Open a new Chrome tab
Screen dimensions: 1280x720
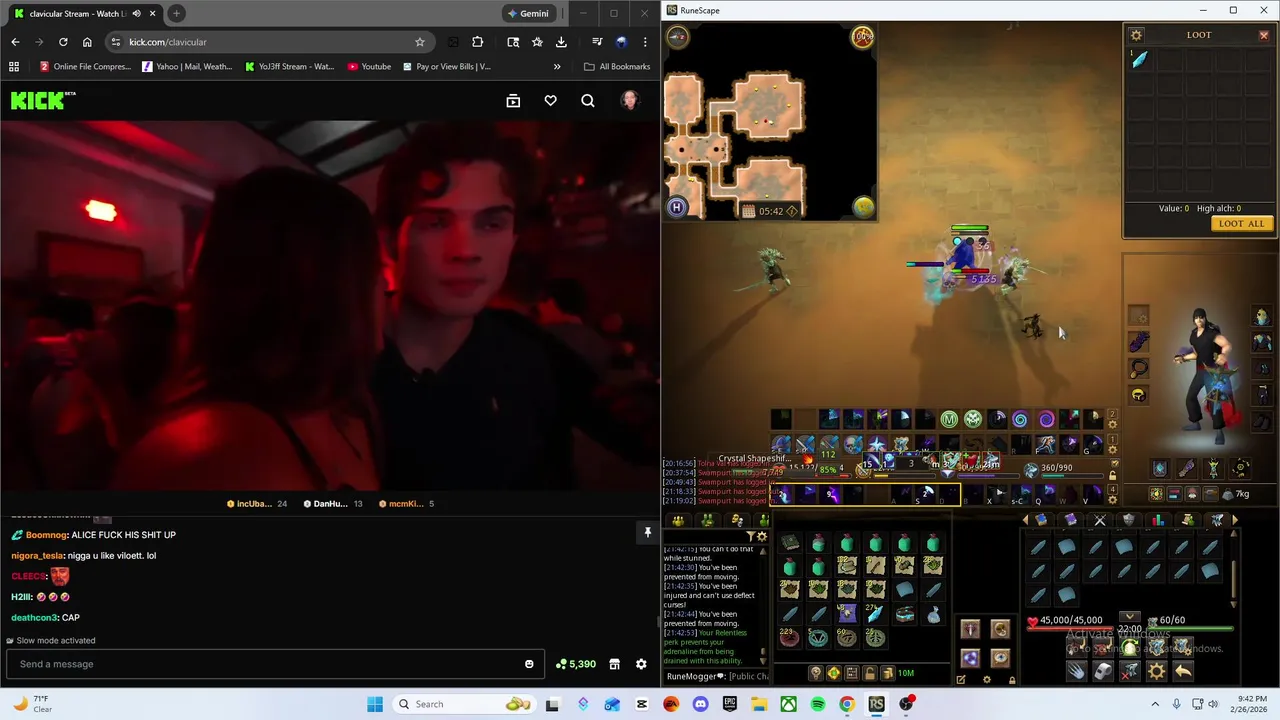point(176,13)
